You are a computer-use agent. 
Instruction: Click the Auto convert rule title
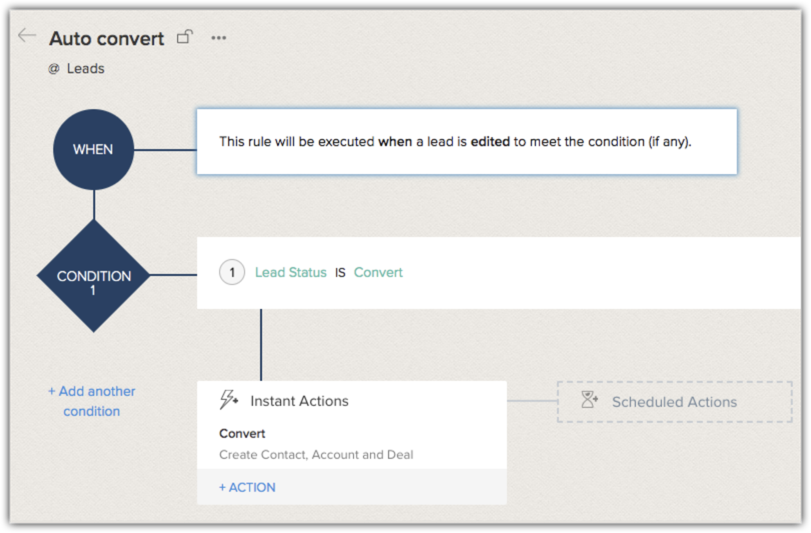(x=106, y=39)
